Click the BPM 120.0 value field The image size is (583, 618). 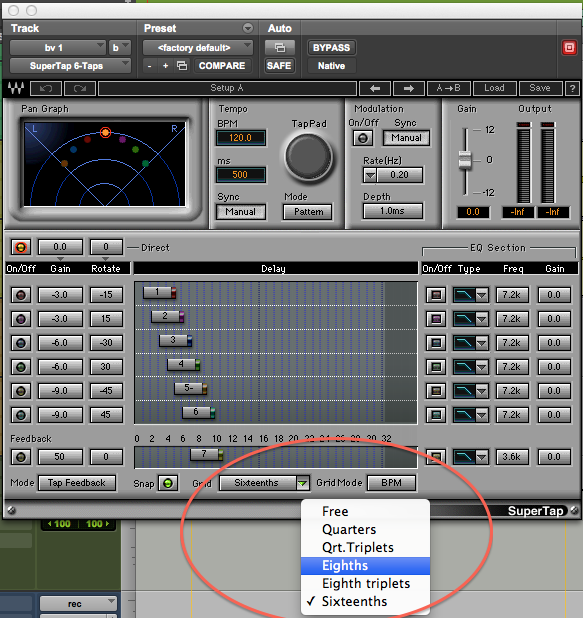coord(240,138)
